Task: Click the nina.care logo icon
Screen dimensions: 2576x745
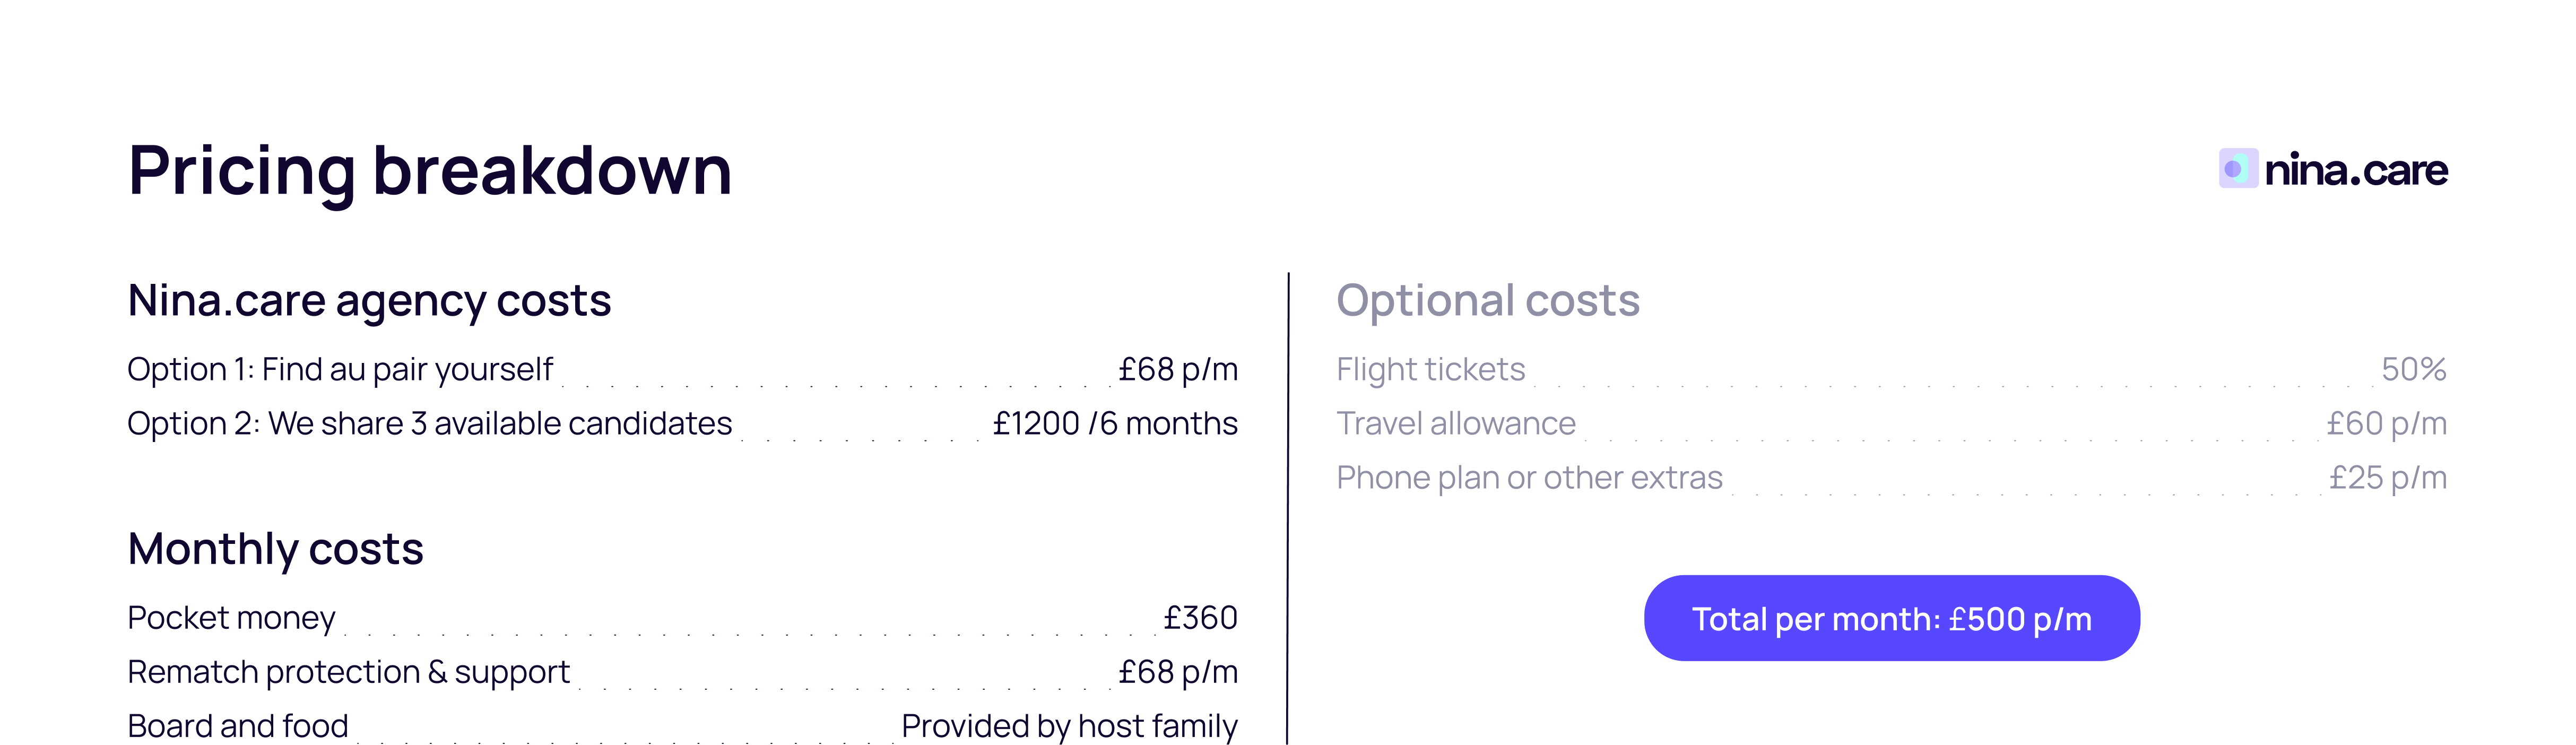Action: (2237, 169)
